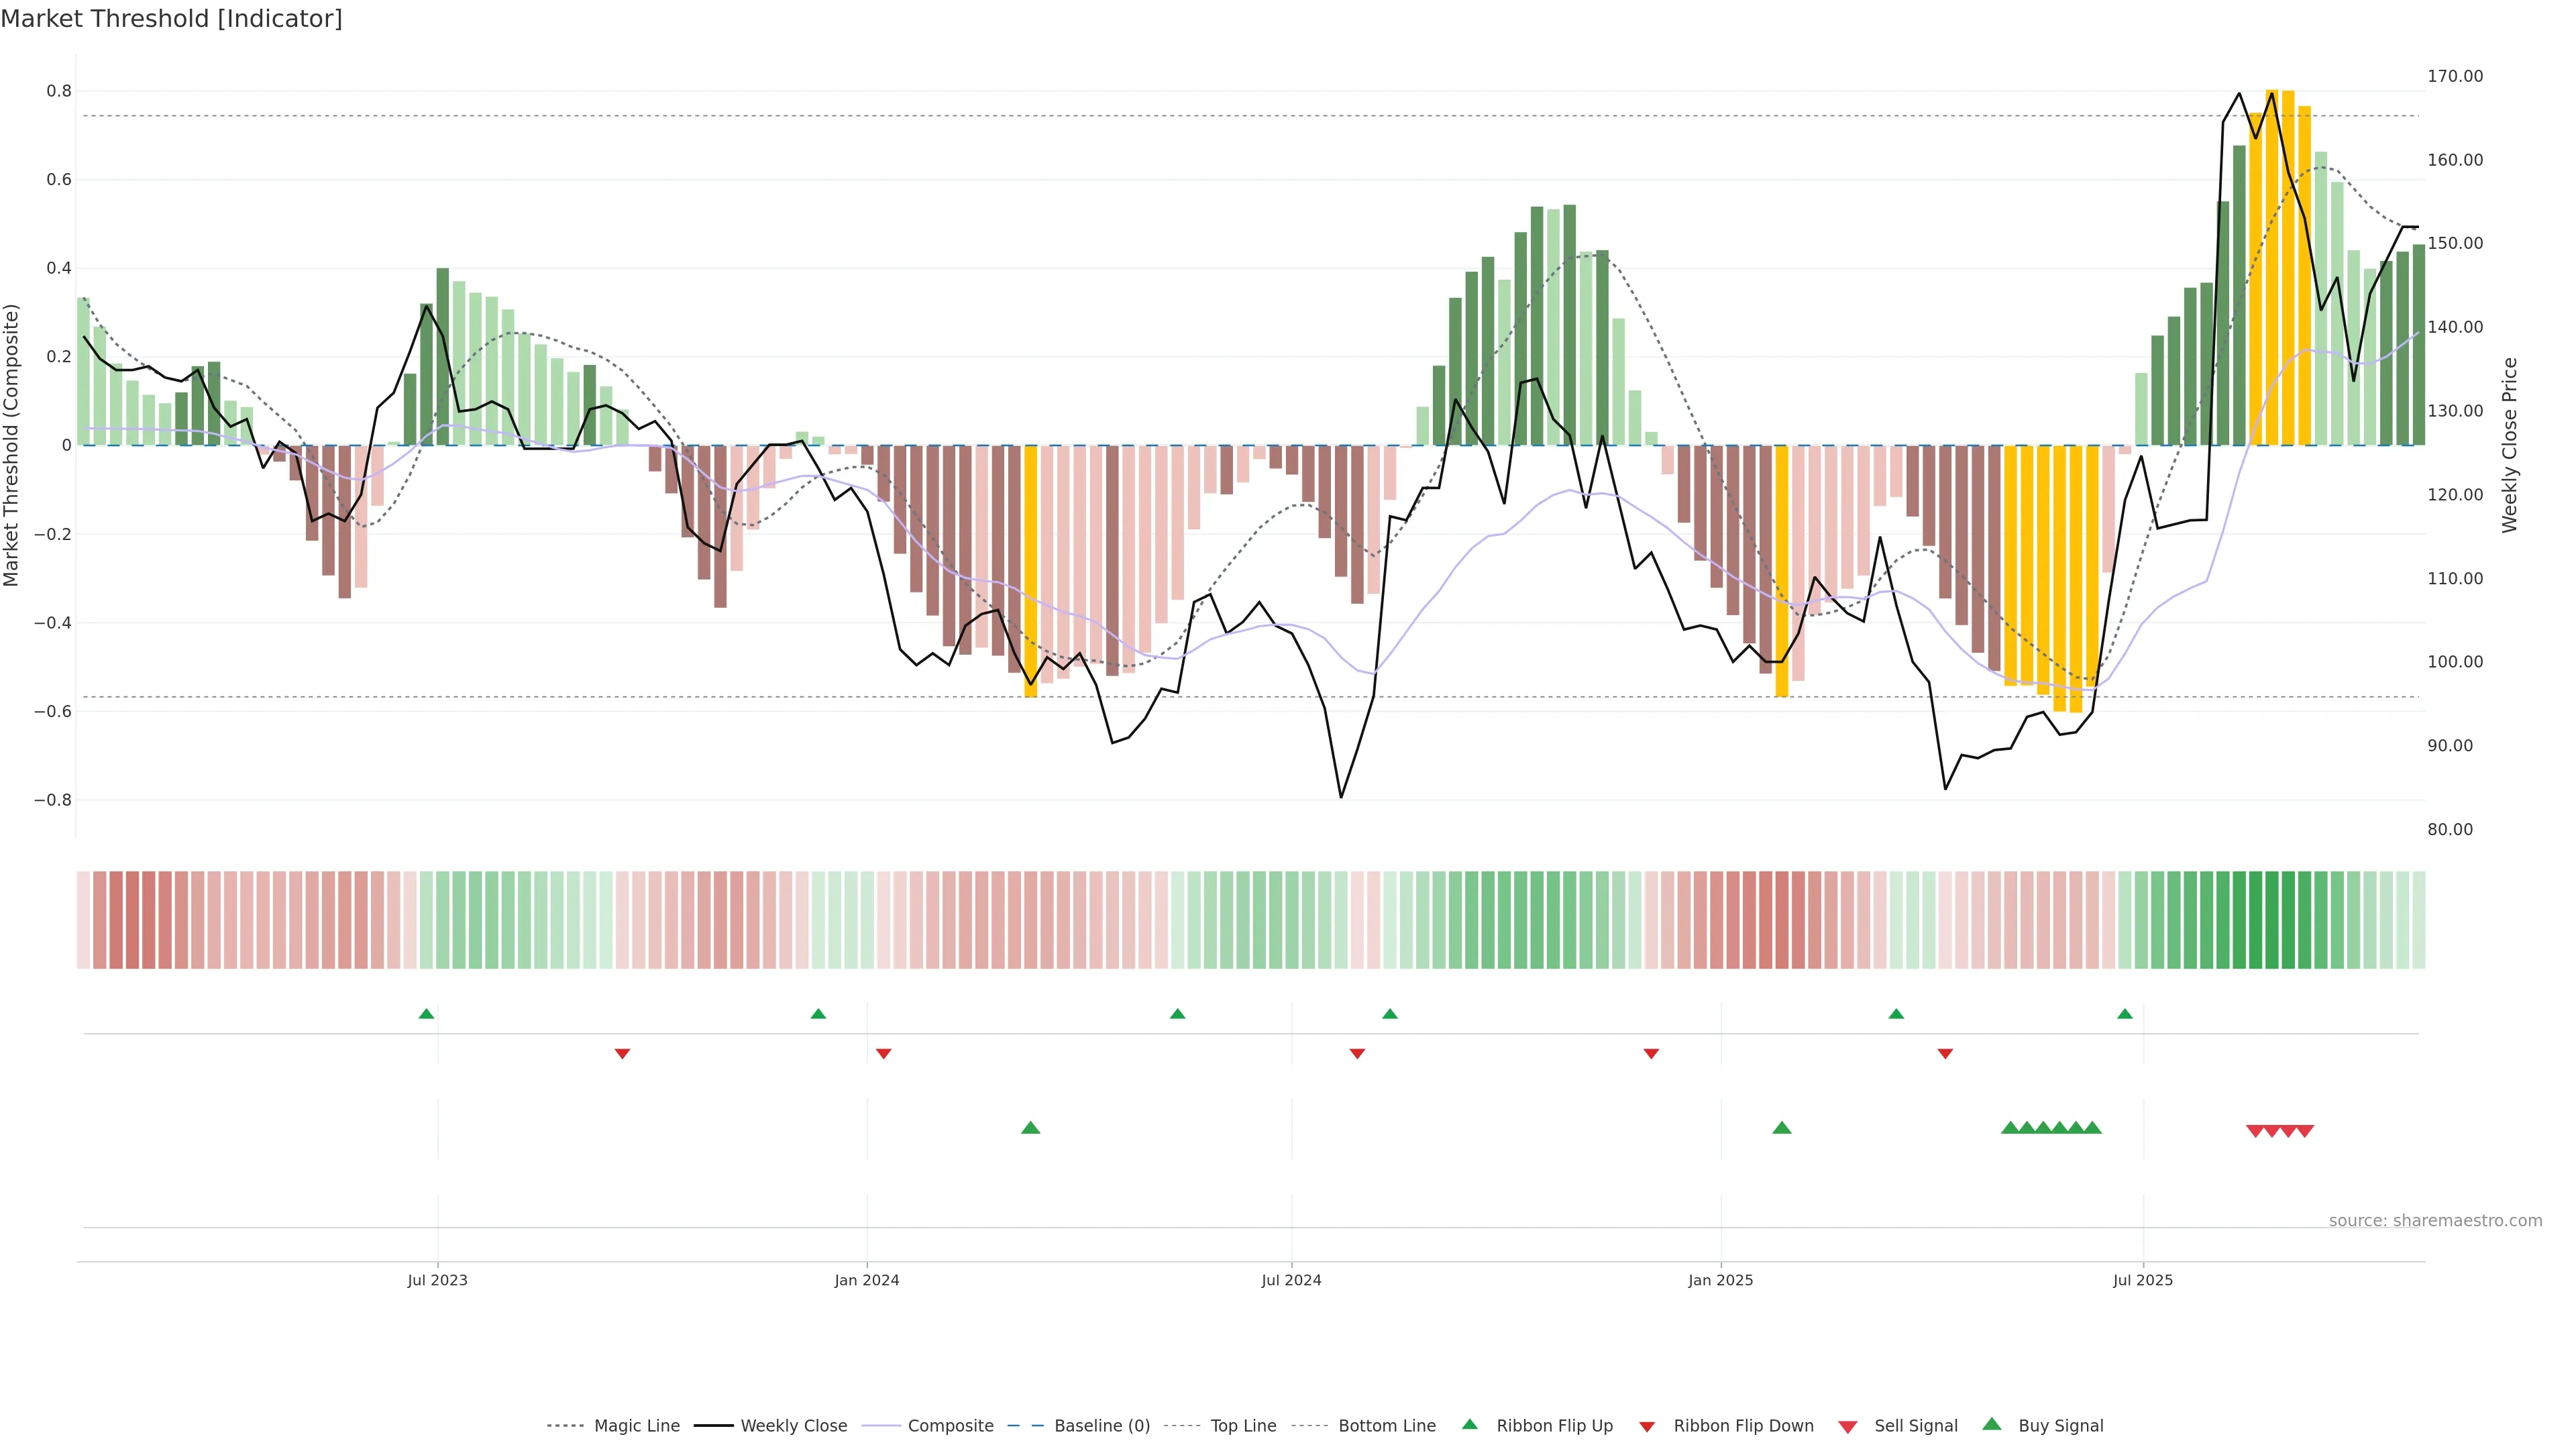Click the Weekly Close Price axis title
2576x1449 pixels.
[2509, 445]
